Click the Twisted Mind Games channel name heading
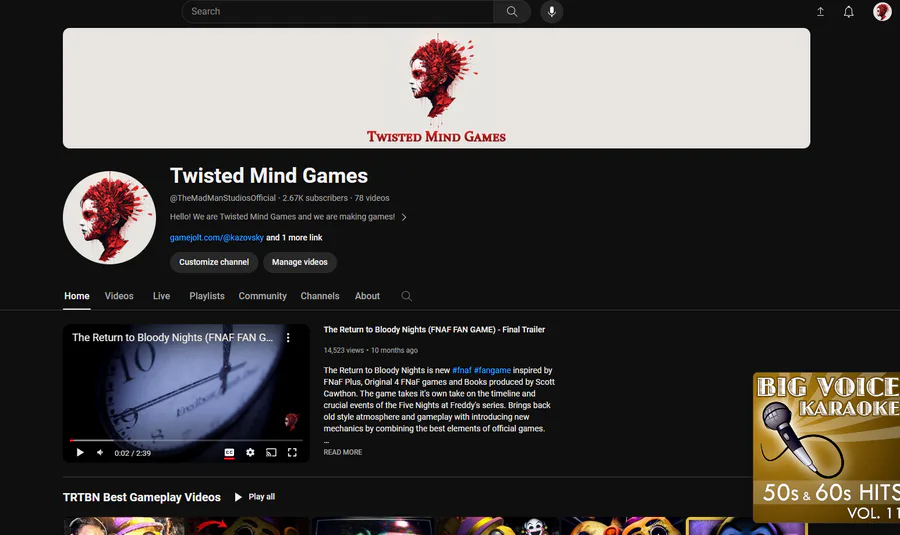 tap(269, 176)
